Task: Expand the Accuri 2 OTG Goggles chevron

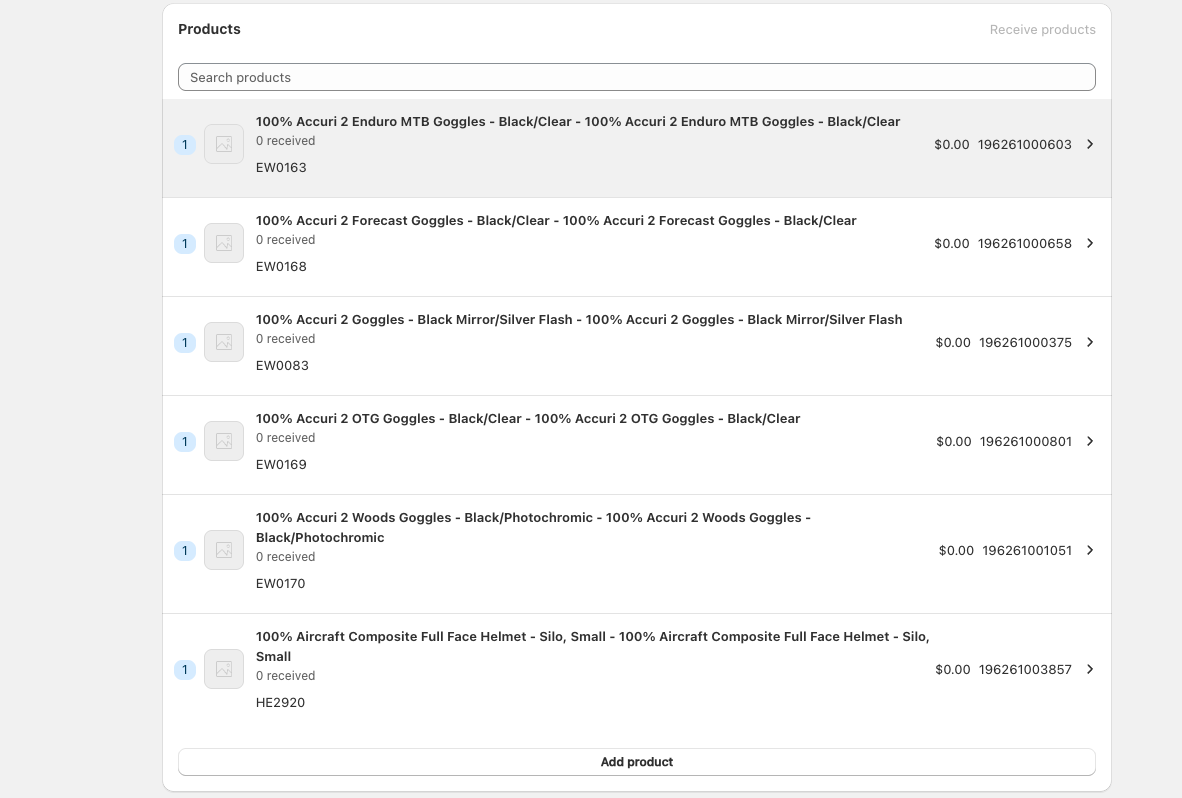Action: click(1090, 441)
